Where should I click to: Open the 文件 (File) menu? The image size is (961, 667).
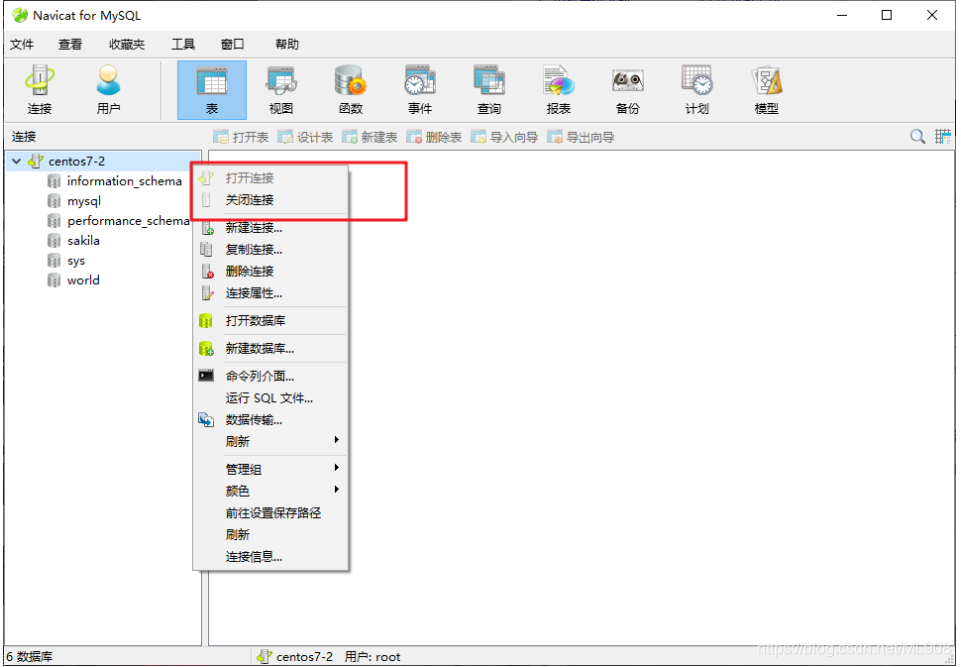click(22, 44)
